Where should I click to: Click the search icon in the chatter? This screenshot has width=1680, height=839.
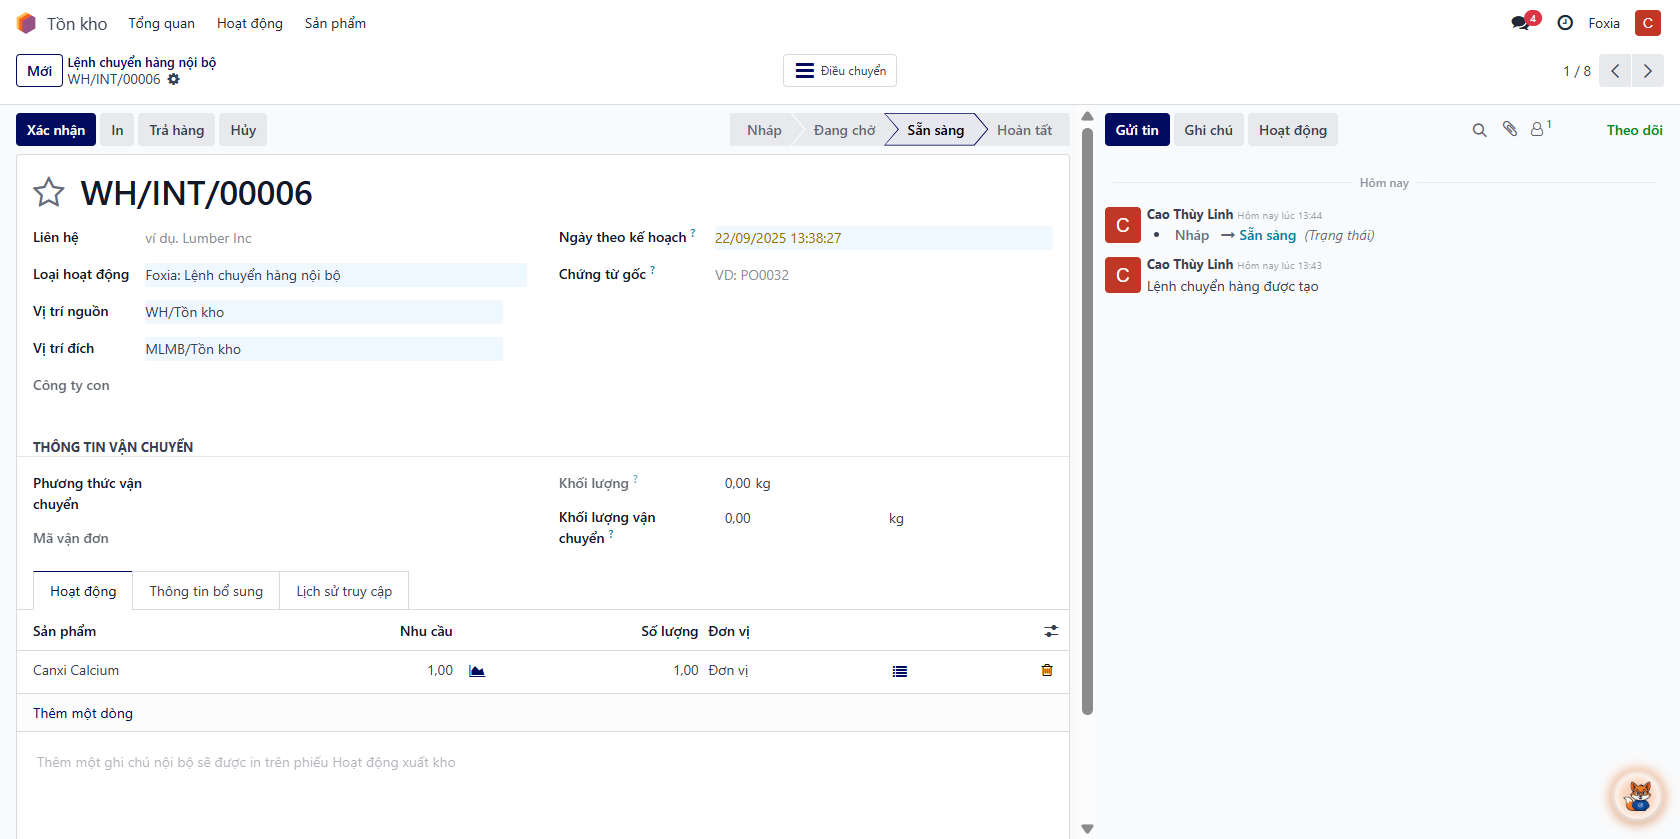pyautogui.click(x=1479, y=130)
